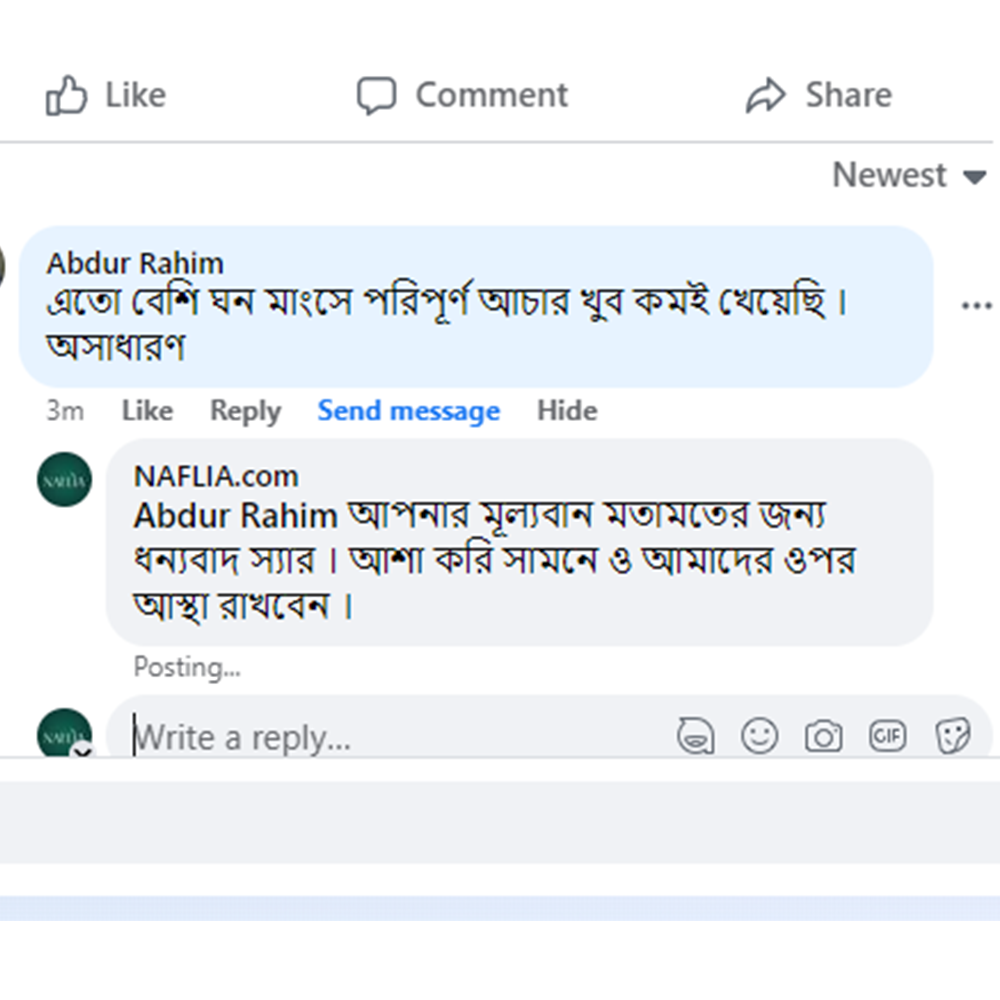The image size is (1000, 1000).
Task: Click Send message under the comment
Action: coord(408,411)
